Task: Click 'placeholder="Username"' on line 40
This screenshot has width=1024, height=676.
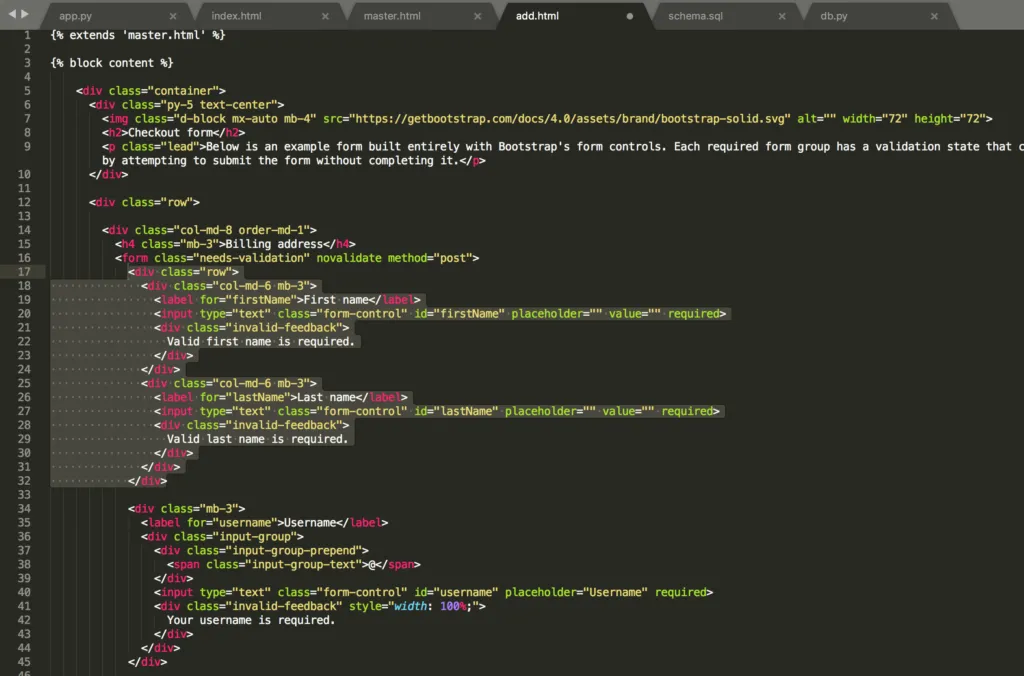Action: point(576,592)
